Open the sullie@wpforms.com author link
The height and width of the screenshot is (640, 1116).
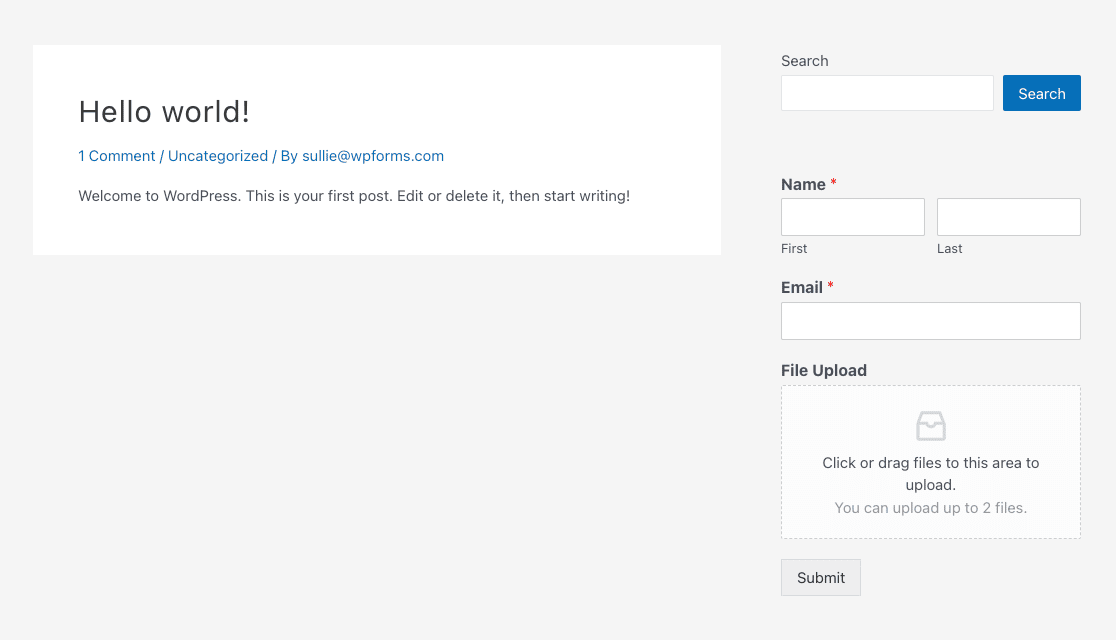coord(373,156)
